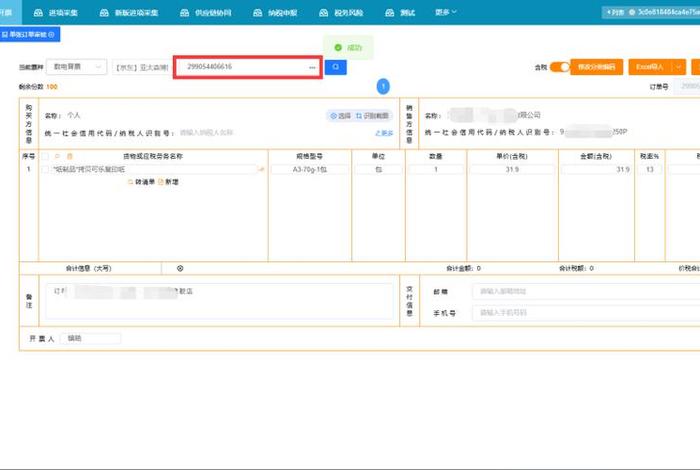Check the checkbox for row 1 item

[46, 170]
